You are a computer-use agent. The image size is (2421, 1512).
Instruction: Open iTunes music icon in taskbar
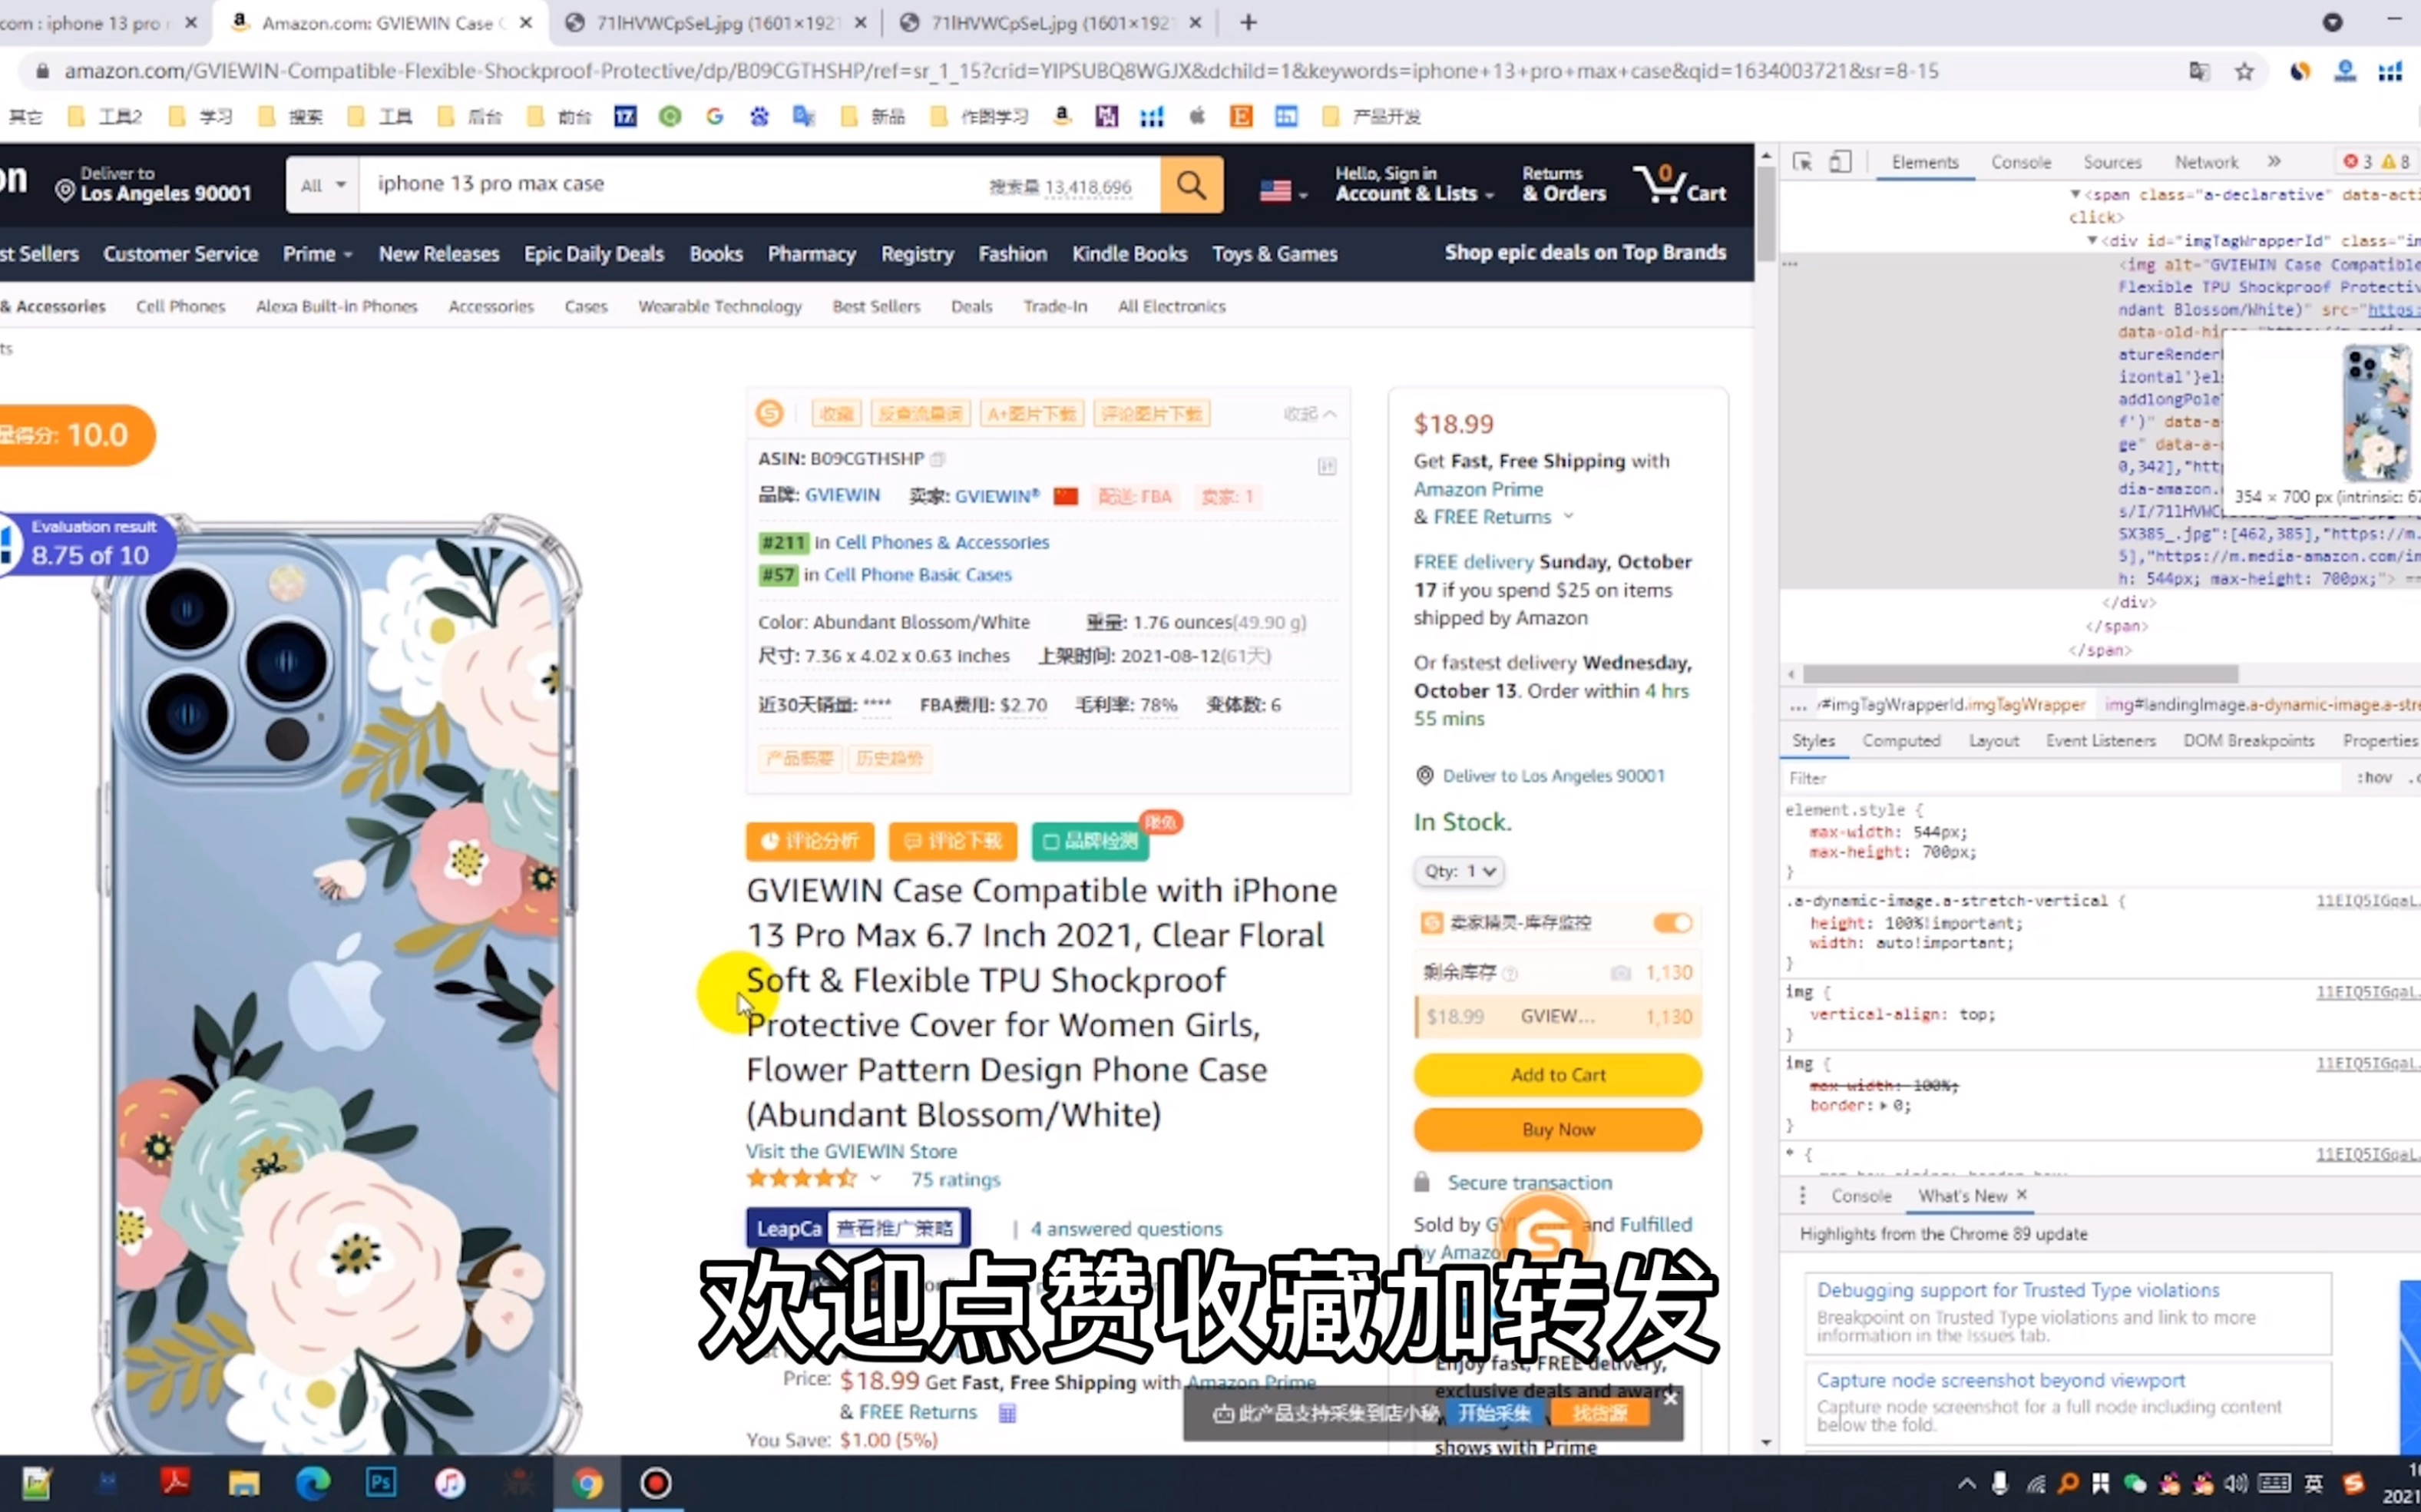450,1482
